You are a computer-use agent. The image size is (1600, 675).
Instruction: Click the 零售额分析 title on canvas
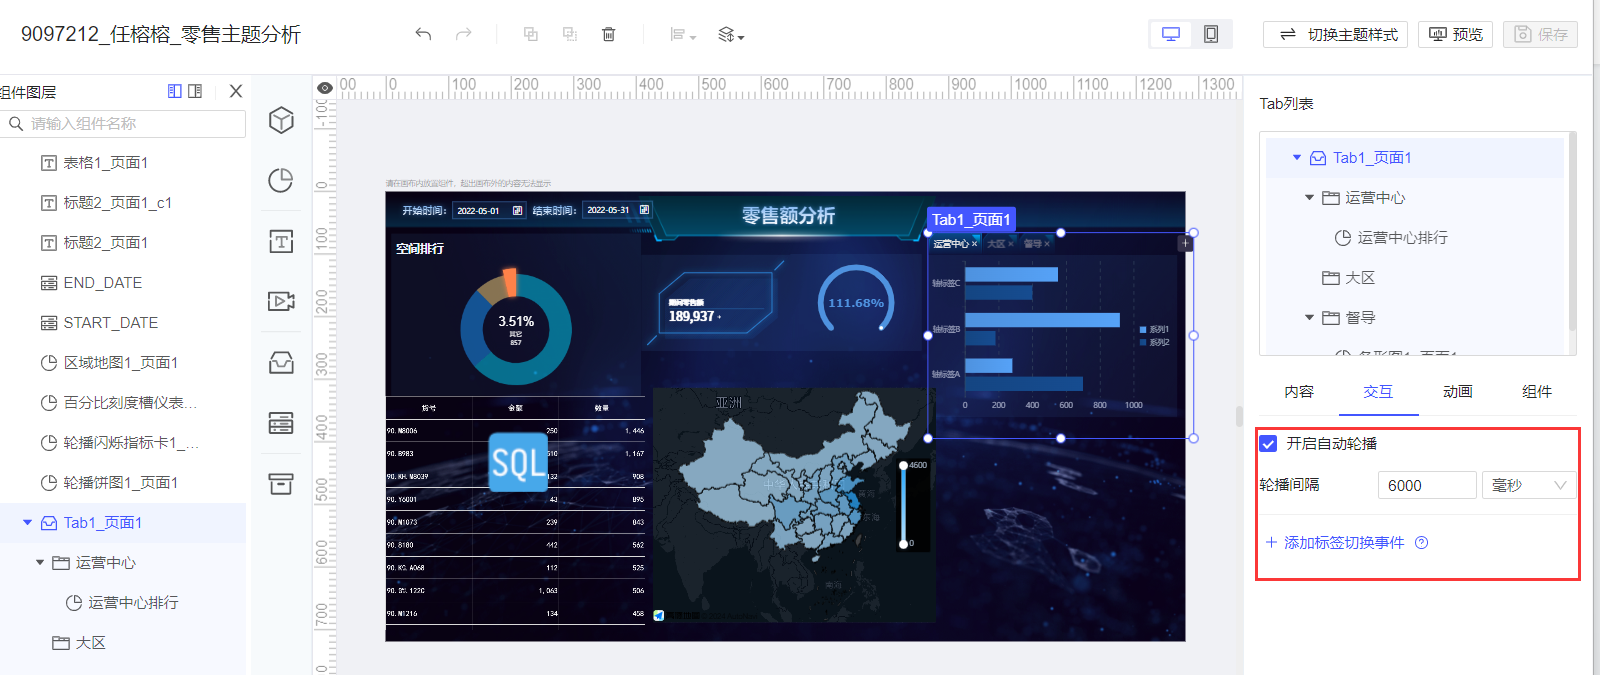(x=788, y=216)
